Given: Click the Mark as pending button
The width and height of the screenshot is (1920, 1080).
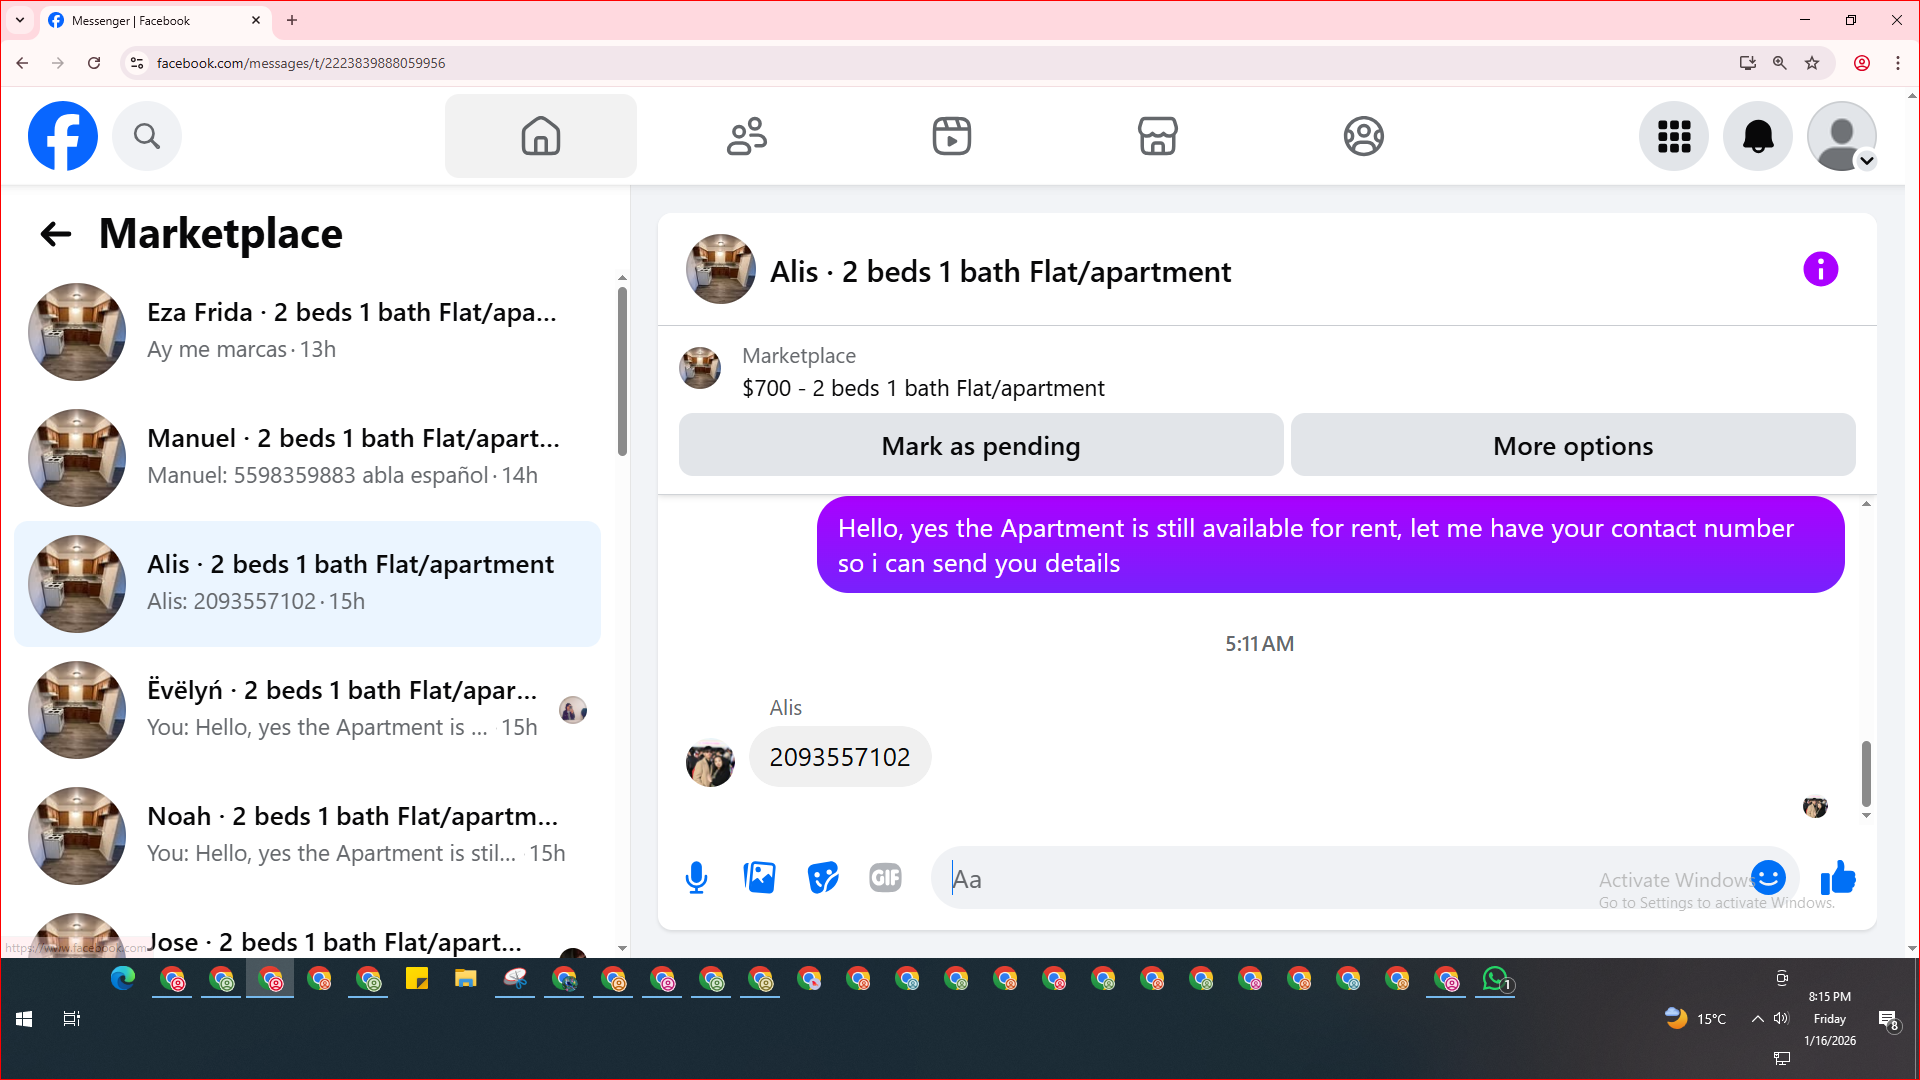Looking at the screenshot, I should (x=980, y=446).
